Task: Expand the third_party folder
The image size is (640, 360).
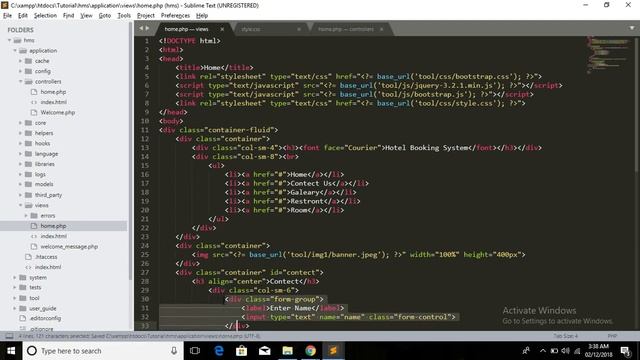Action: point(20,195)
